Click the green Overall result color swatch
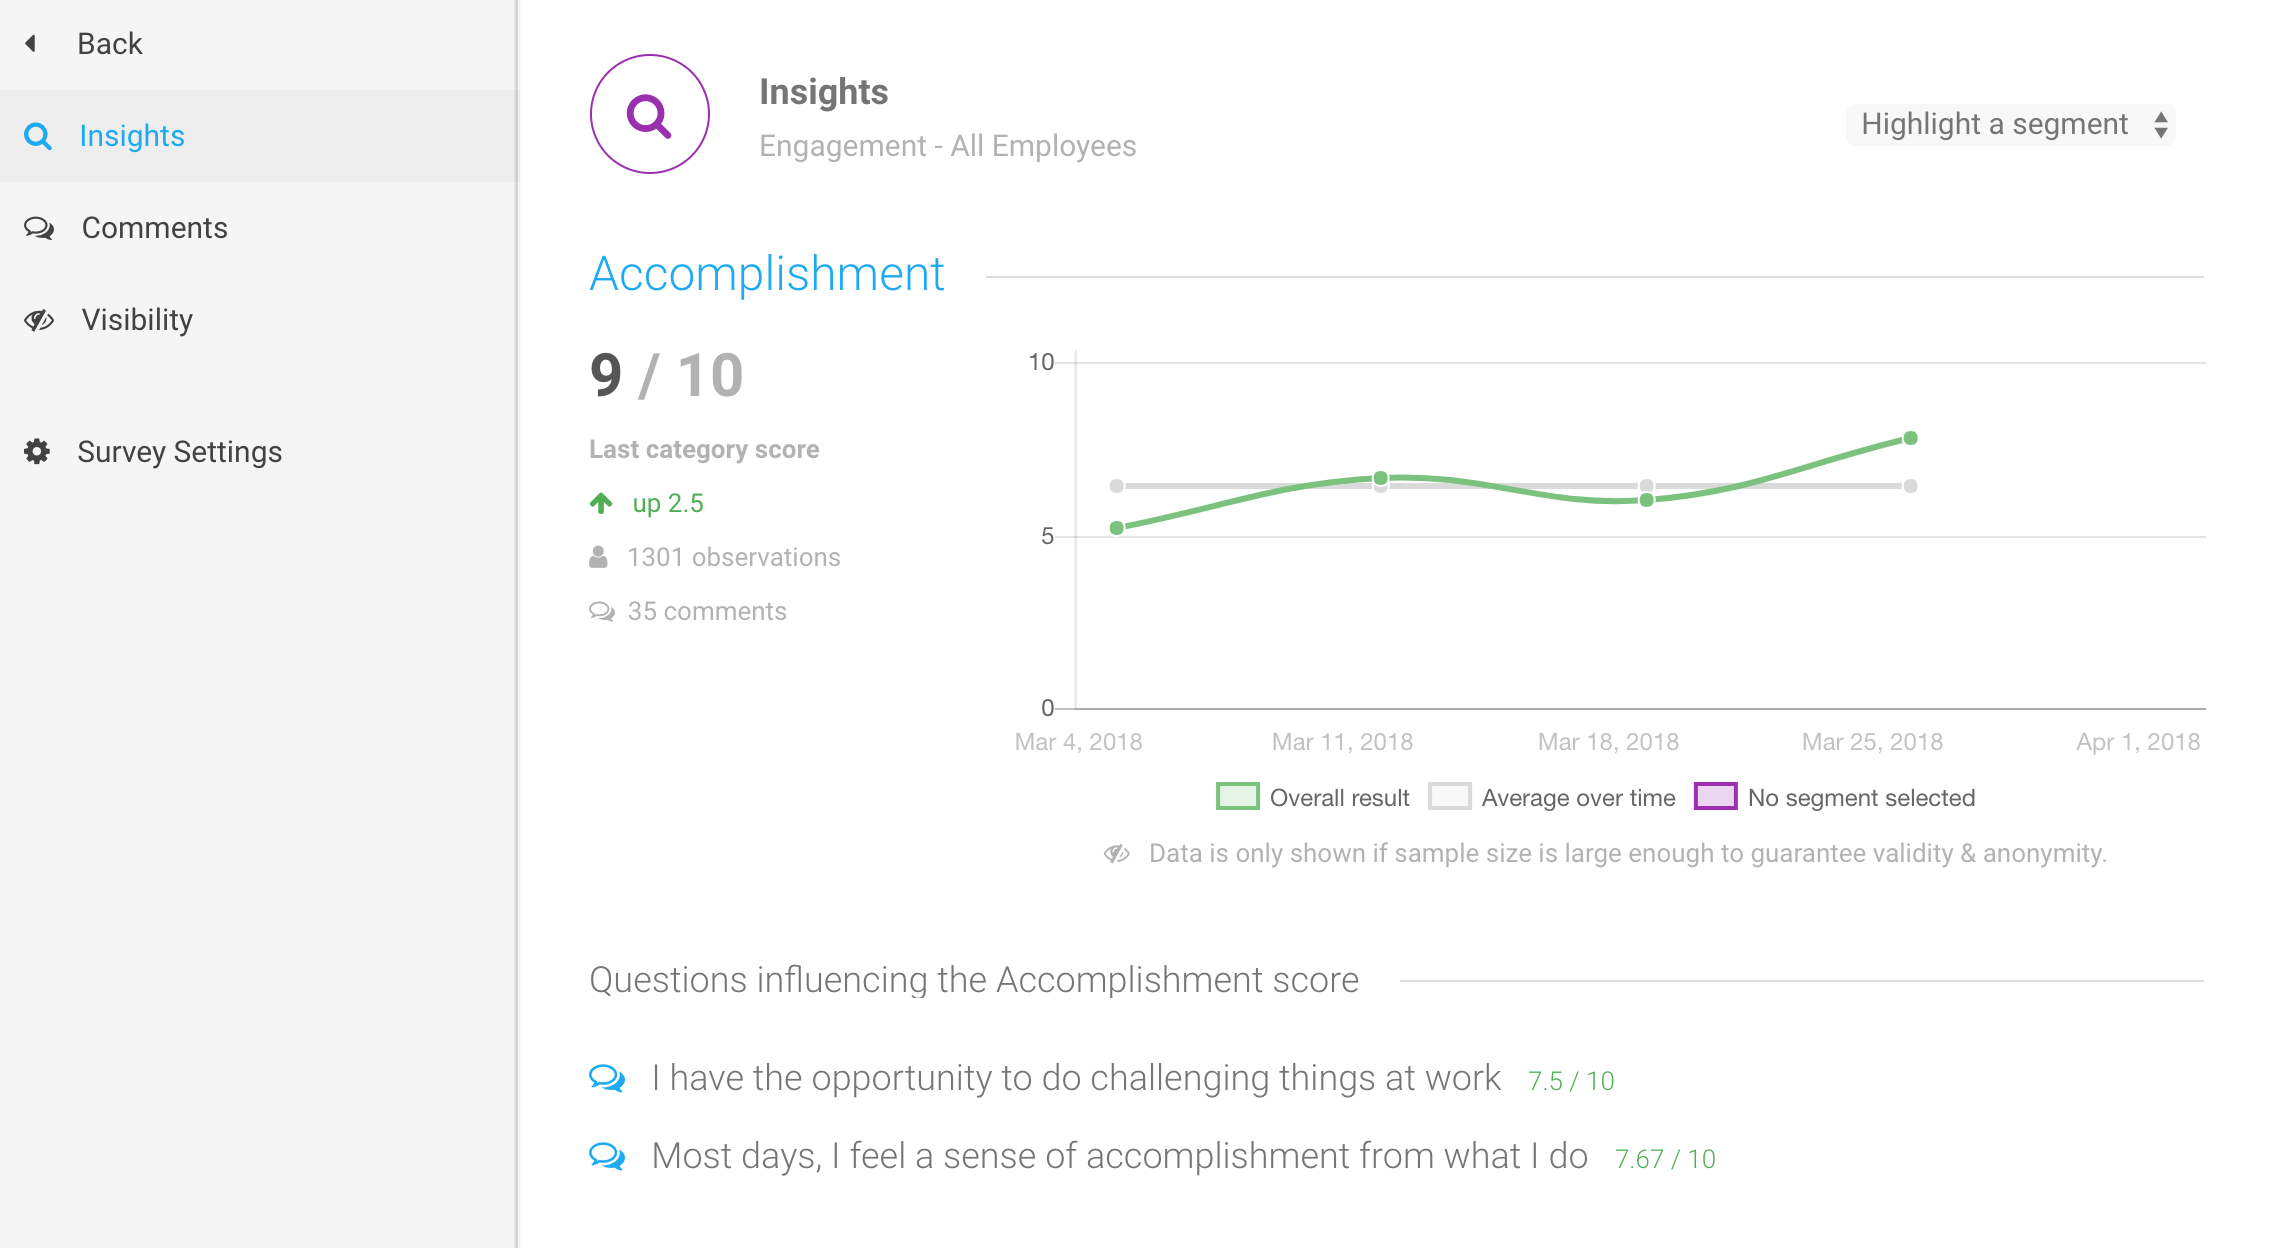 [x=1237, y=797]
